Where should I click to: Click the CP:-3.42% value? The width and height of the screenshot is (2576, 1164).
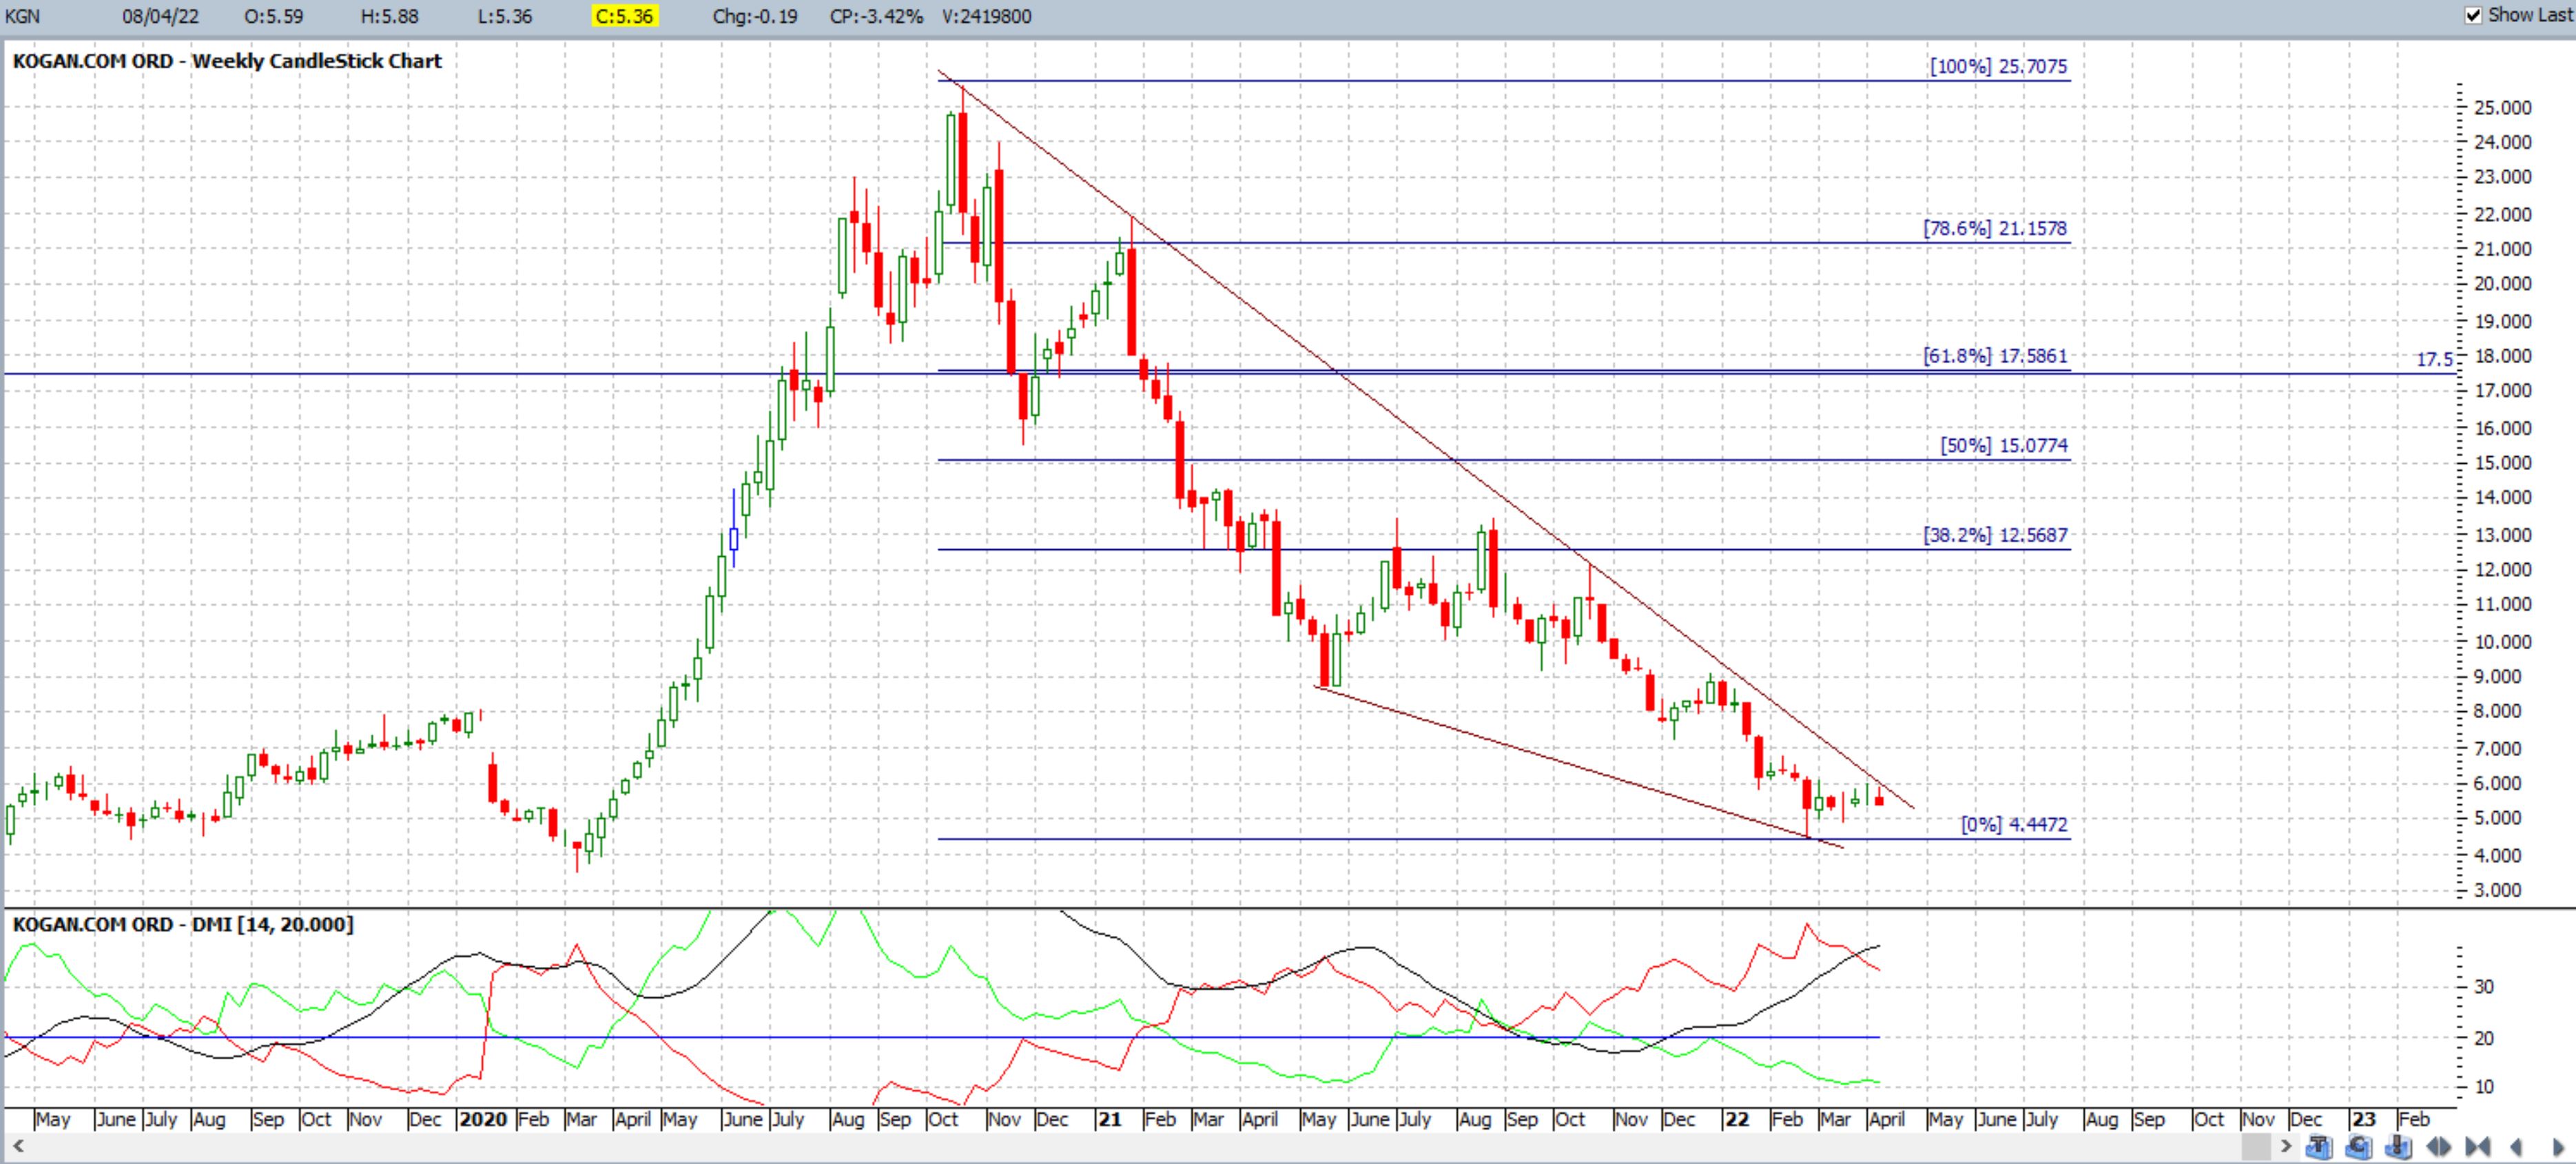876,16
